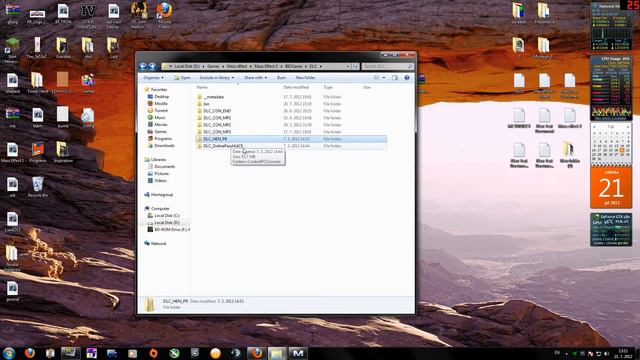640x360 pixels.
Task: Open Videos library in sidebar
Action: (x=160, y=180)
